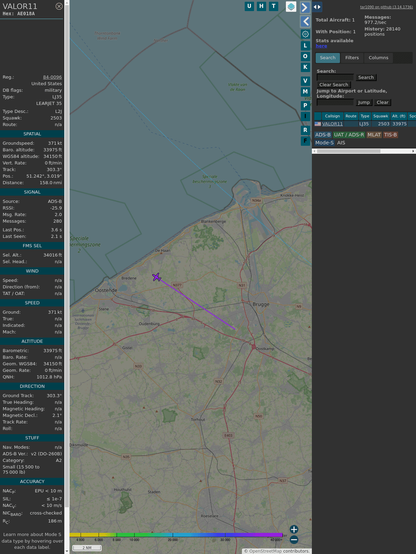Click the WIND section header
Screen dimensions: 416x554
(x=32, y=271)
